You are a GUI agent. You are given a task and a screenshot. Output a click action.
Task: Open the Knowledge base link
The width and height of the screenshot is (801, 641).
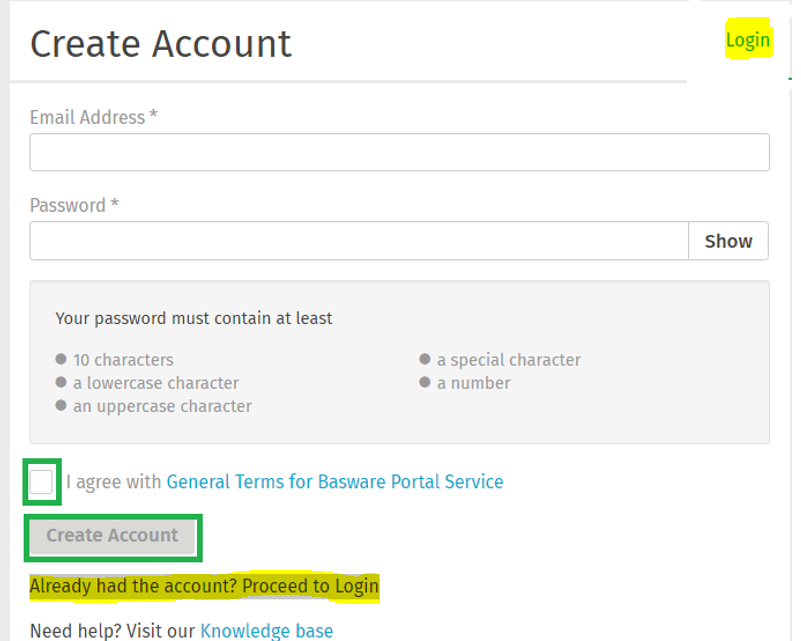tap(266, 631)
